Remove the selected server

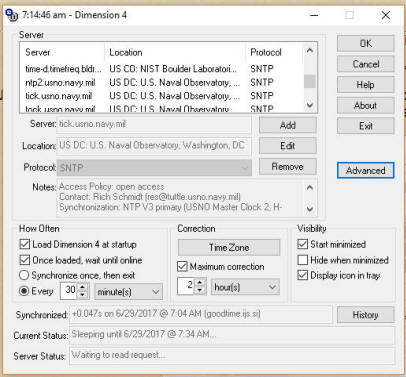(x=288, y=166)
